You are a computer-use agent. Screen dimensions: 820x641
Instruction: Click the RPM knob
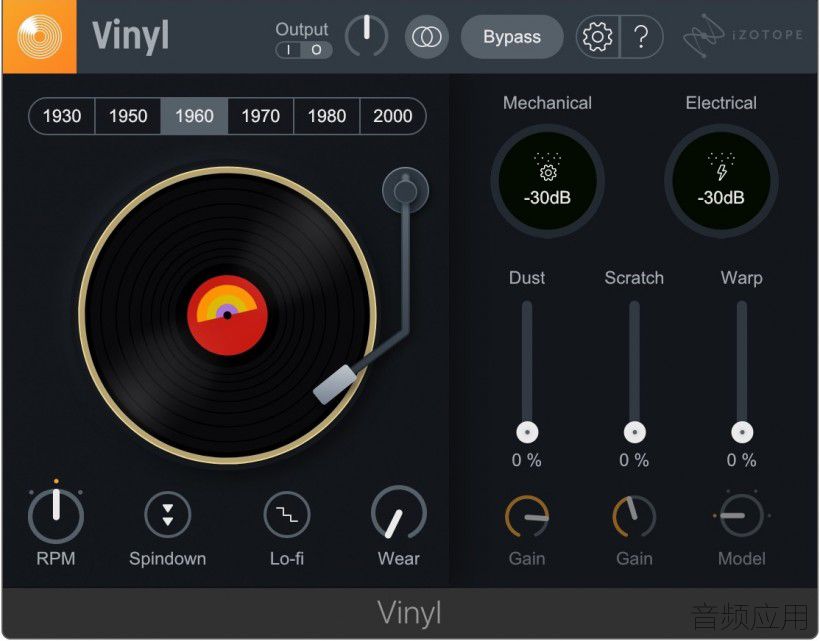coord(56,516)
